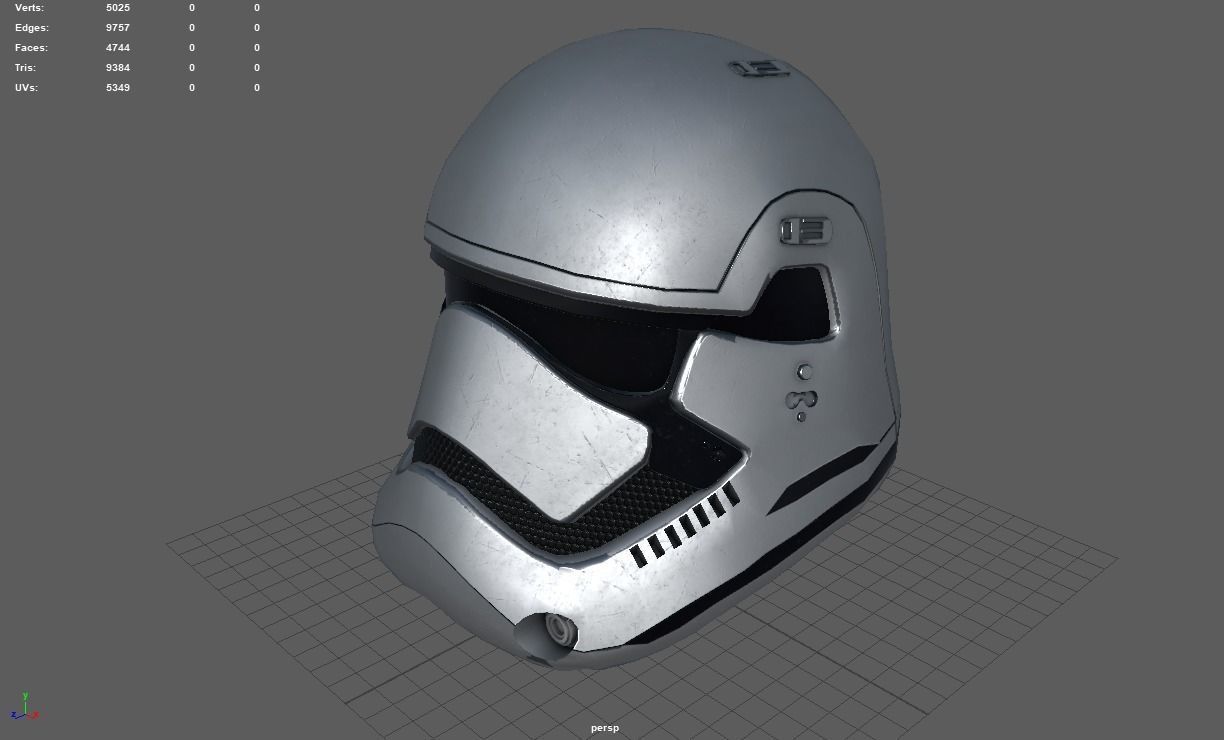Select the "Tris:" label in the poly count display
Viewport: 1224px width, 740px height.
click(25, 68)
